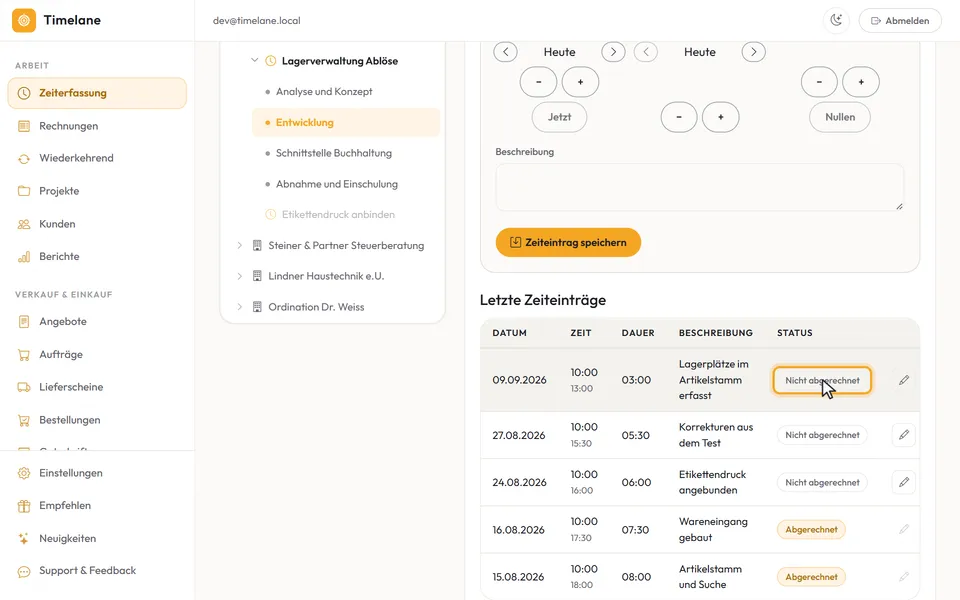Image resolution: width=960 pixels, height=600 pixels.
Task: Expand Ordination Dr. Weiss
Action: coord(239,307)
